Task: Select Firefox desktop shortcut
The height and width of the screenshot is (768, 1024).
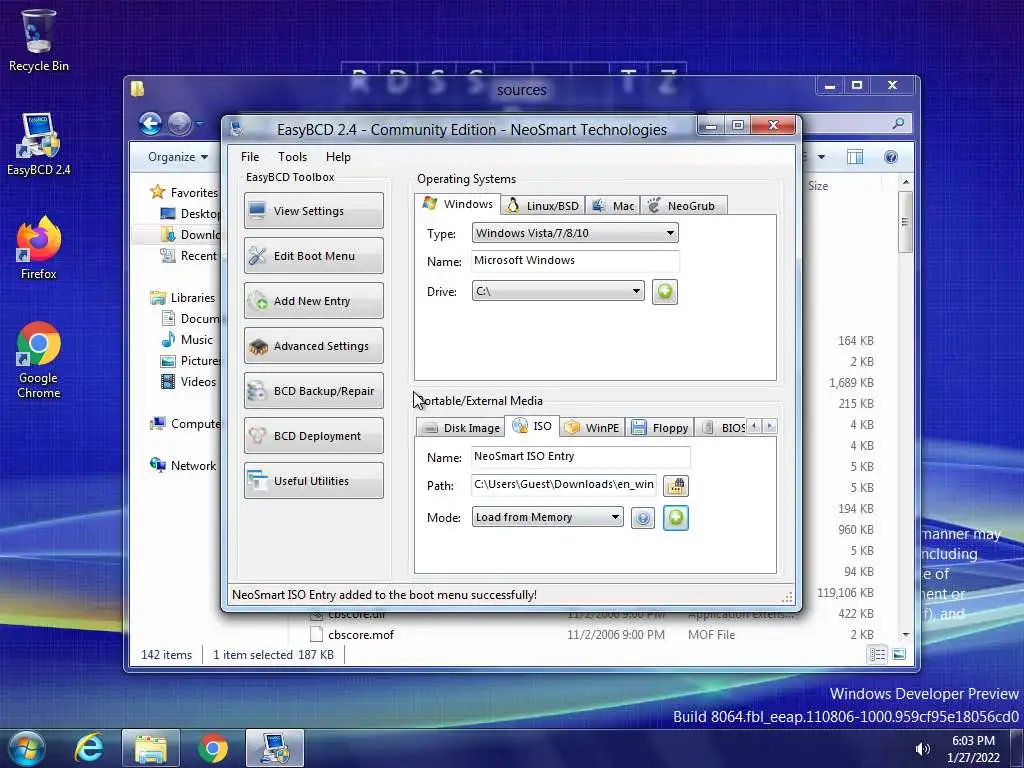Action: click(39, 248)
